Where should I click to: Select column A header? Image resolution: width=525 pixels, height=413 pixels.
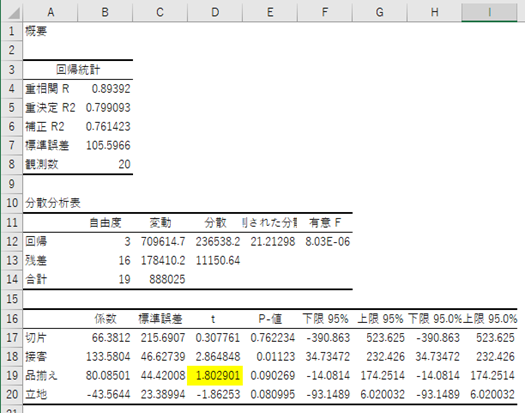click(x=50, y=12)
